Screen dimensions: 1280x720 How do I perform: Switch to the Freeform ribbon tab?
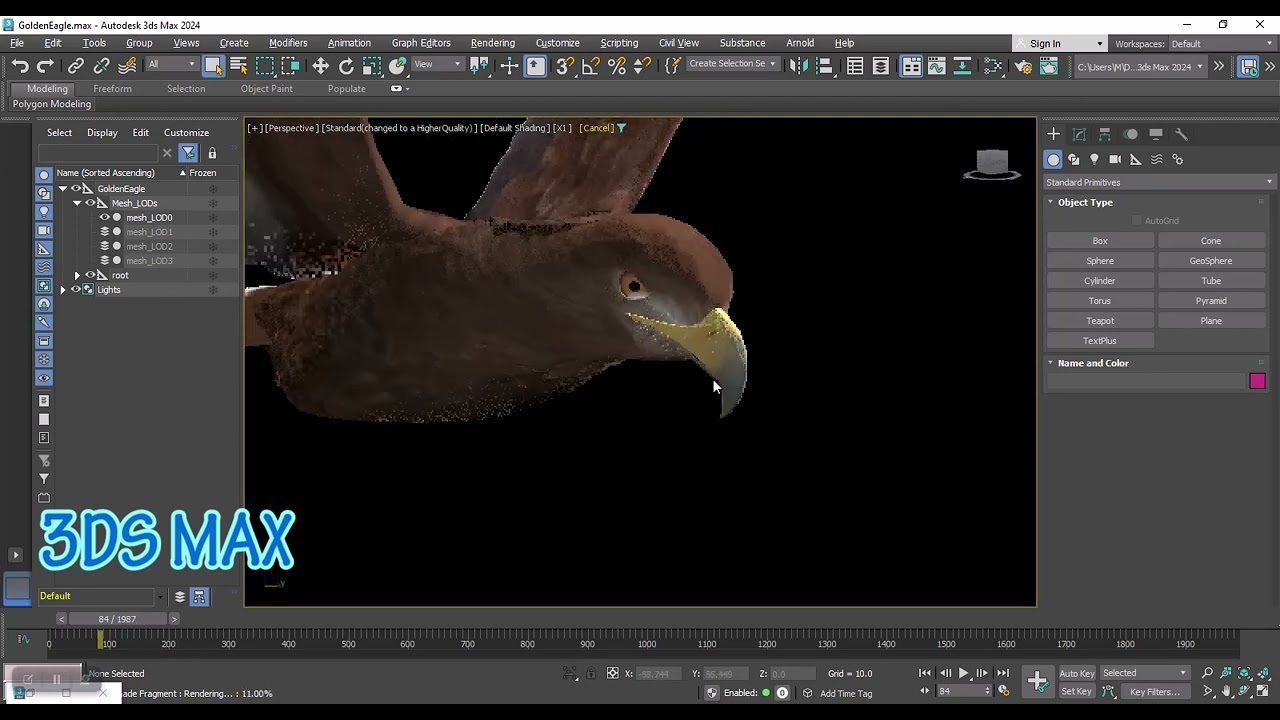pos(112,89)
